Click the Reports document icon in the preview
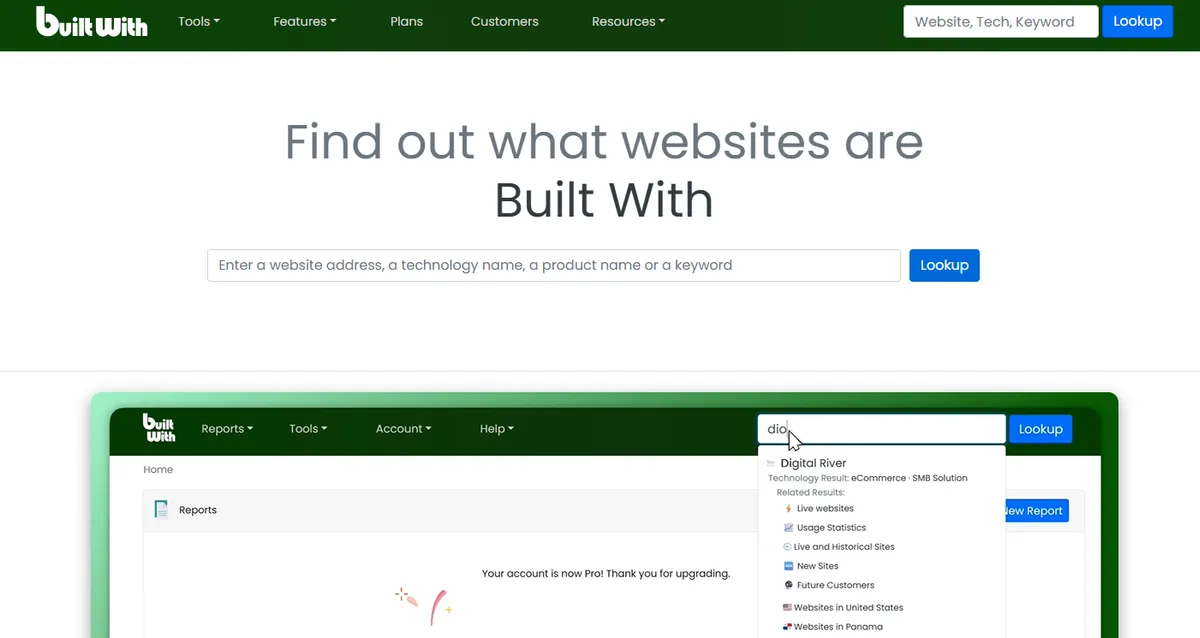Screen dimensions: 1200x638 point(161,510)
